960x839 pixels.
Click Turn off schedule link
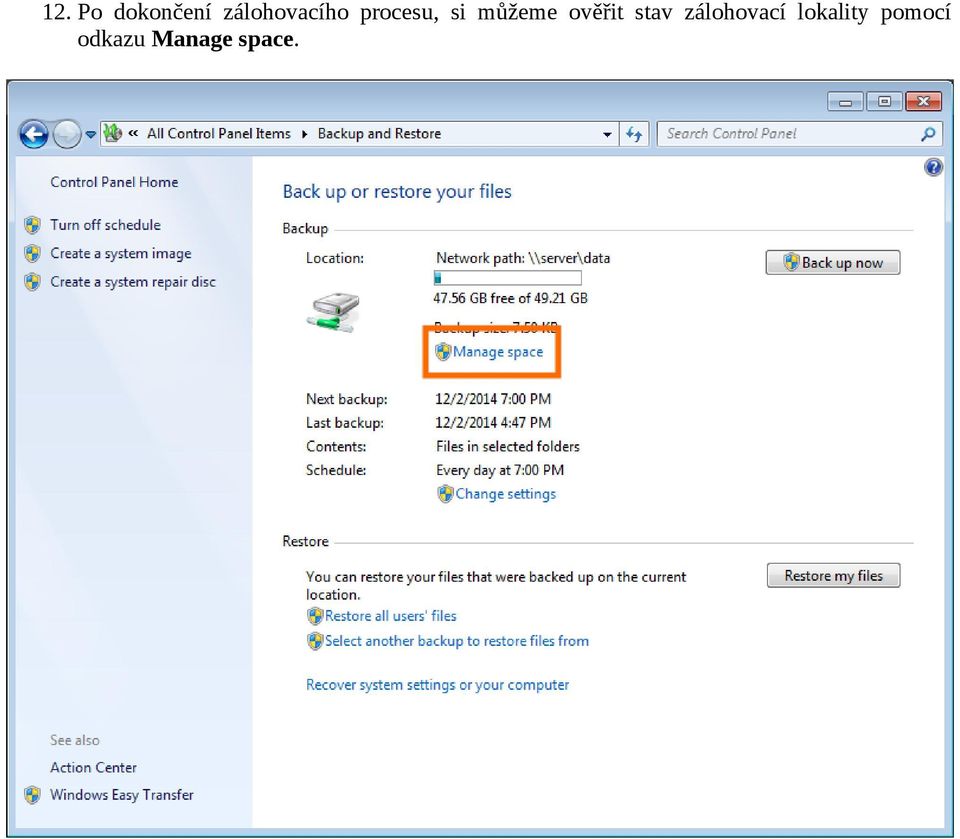105,225
